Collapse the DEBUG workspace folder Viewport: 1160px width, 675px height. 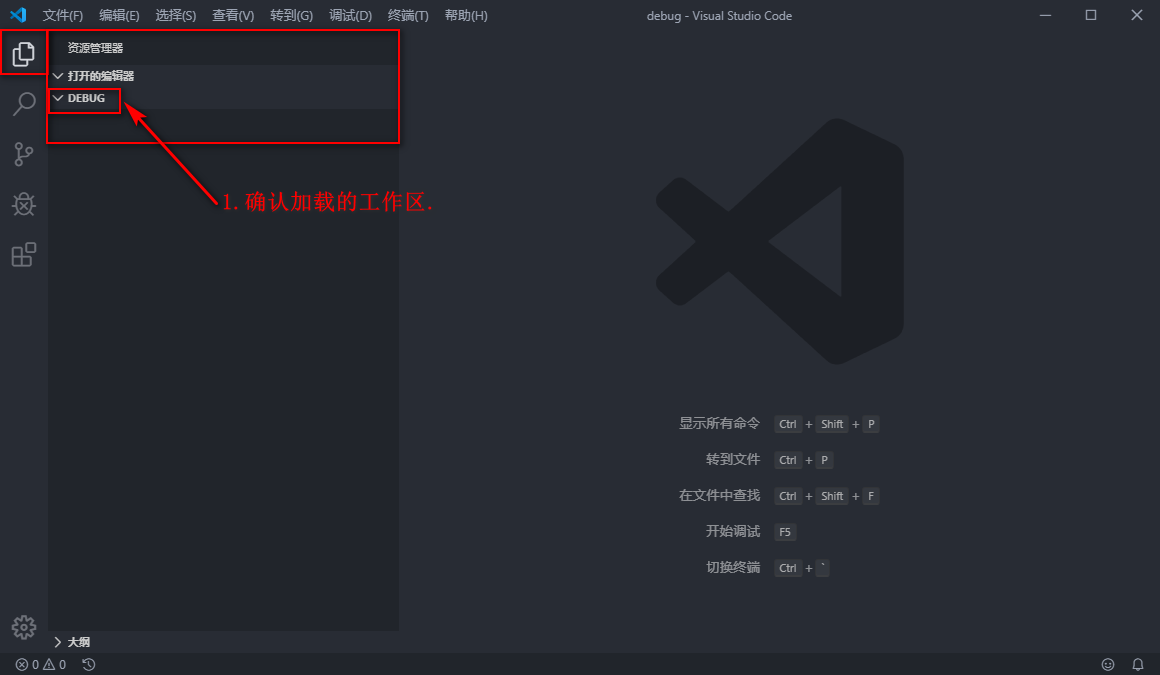pyautogui.click(x=58, y=98)
